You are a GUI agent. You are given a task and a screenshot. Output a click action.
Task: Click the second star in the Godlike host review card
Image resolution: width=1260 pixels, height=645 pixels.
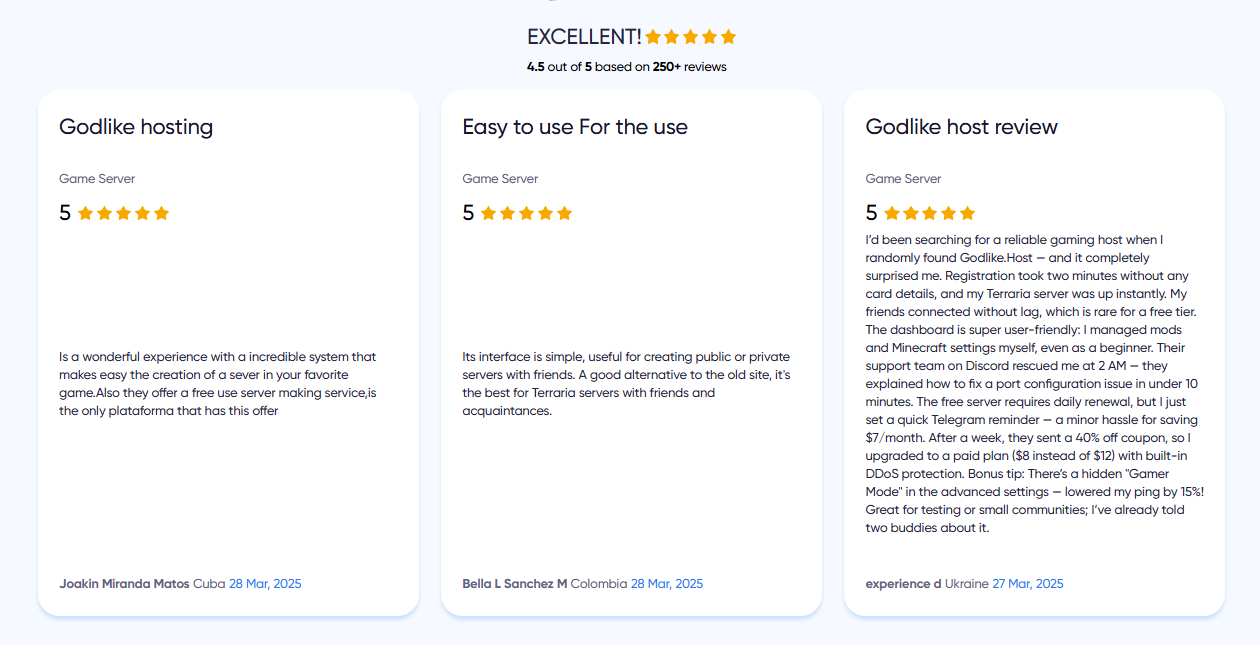point(910,213)
